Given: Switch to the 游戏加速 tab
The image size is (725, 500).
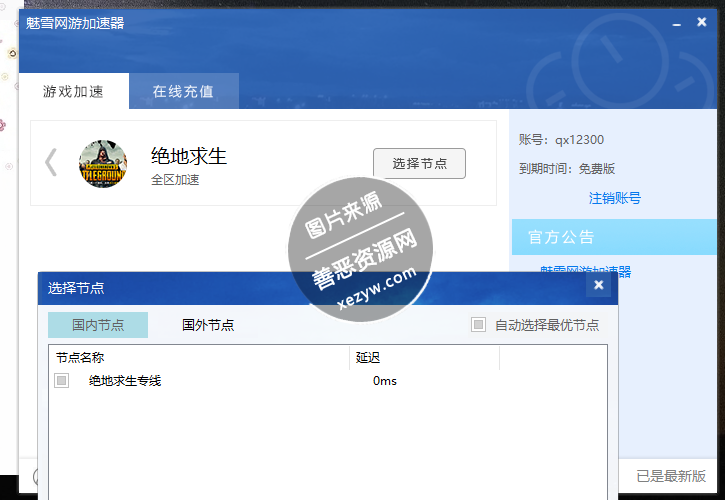Looking at the screenshot, I should coord(74,91).
